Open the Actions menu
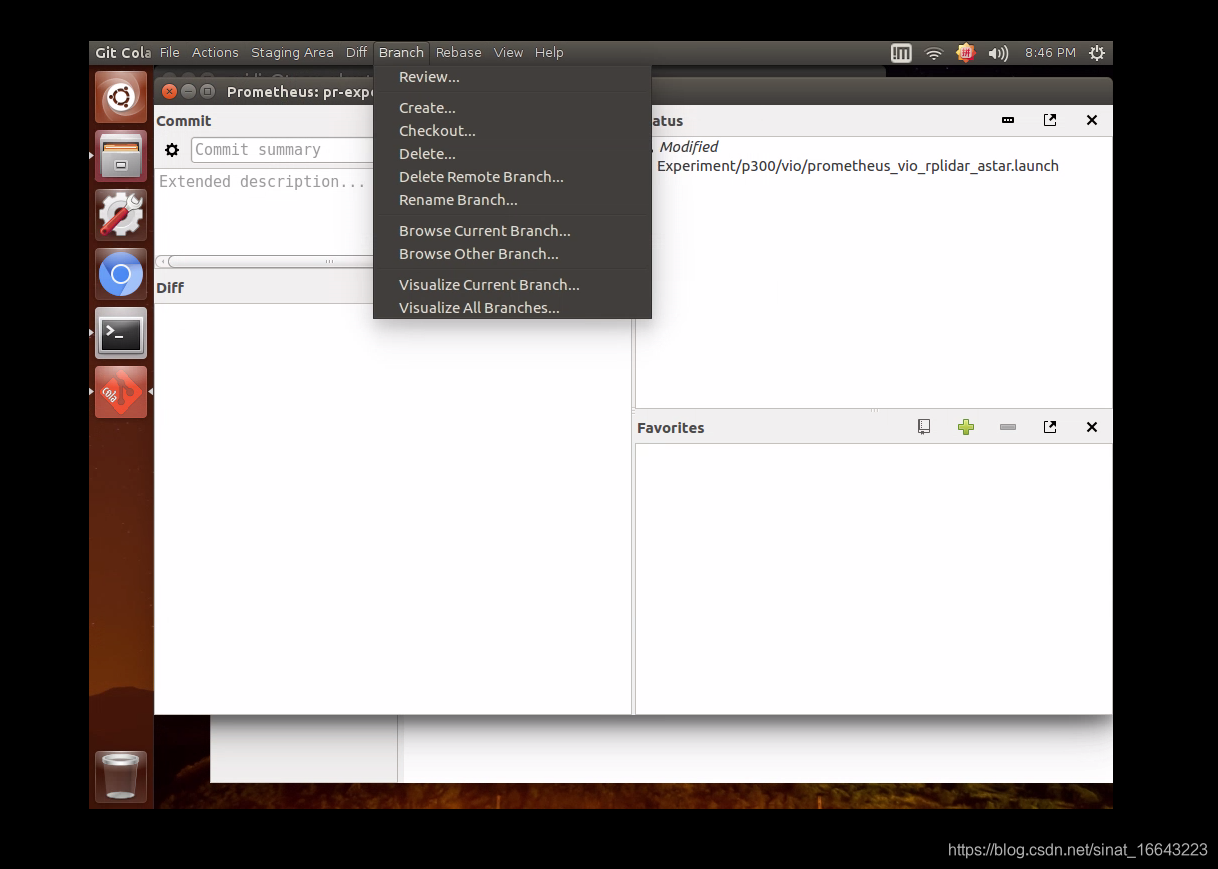 click(215, 53)
